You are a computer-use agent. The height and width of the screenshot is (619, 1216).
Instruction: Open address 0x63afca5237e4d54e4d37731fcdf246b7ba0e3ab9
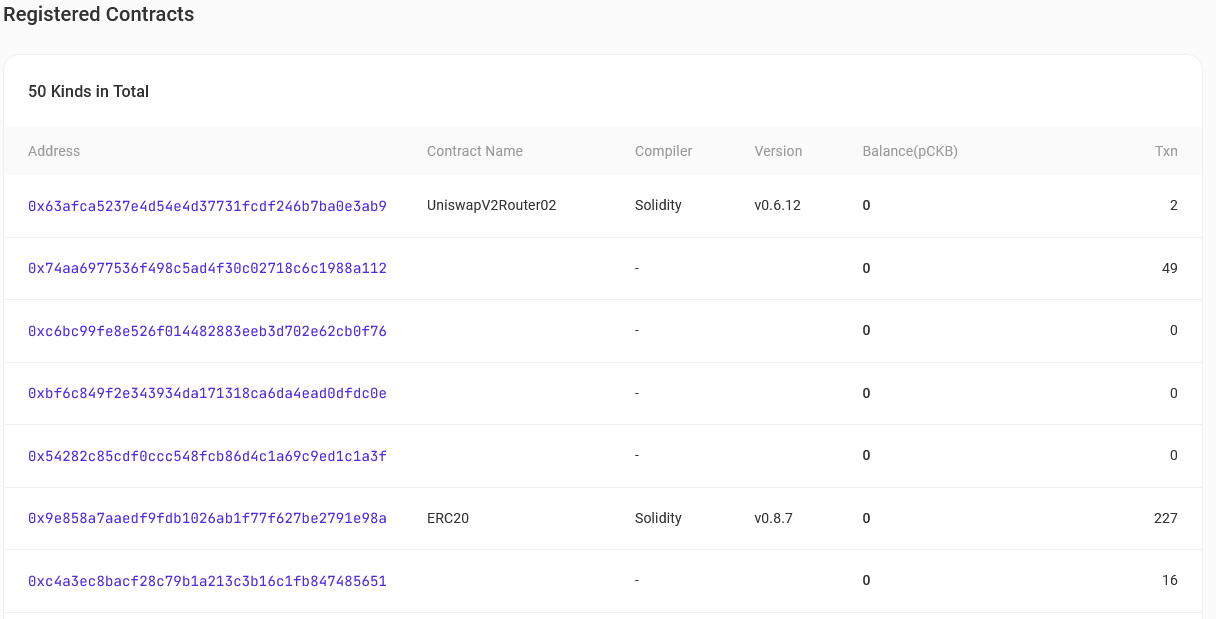[207, 206]
